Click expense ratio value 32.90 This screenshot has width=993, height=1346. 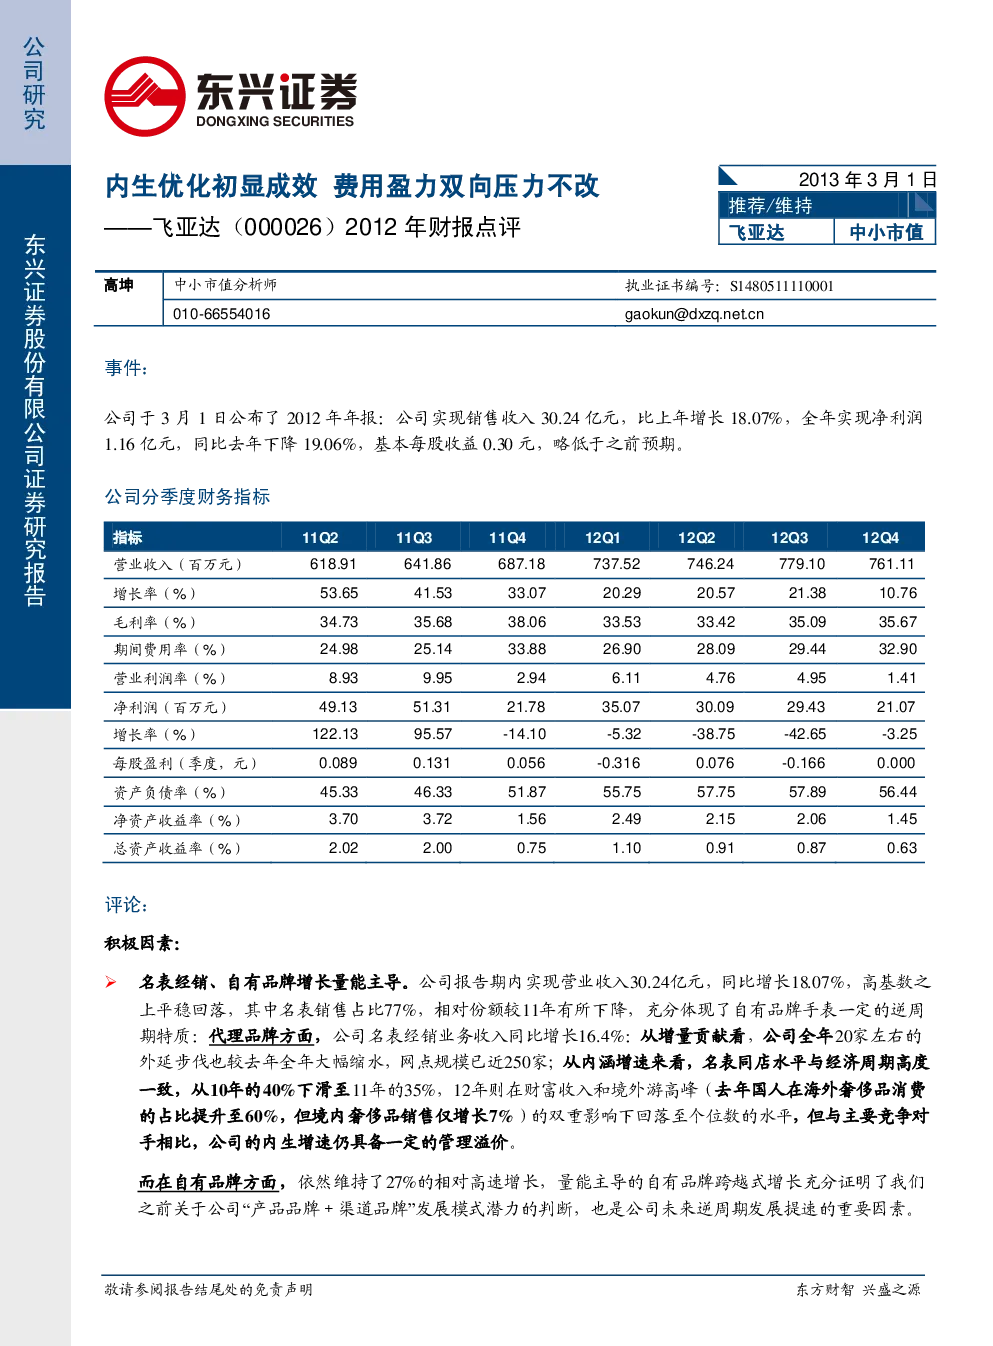tap(897, 650)
